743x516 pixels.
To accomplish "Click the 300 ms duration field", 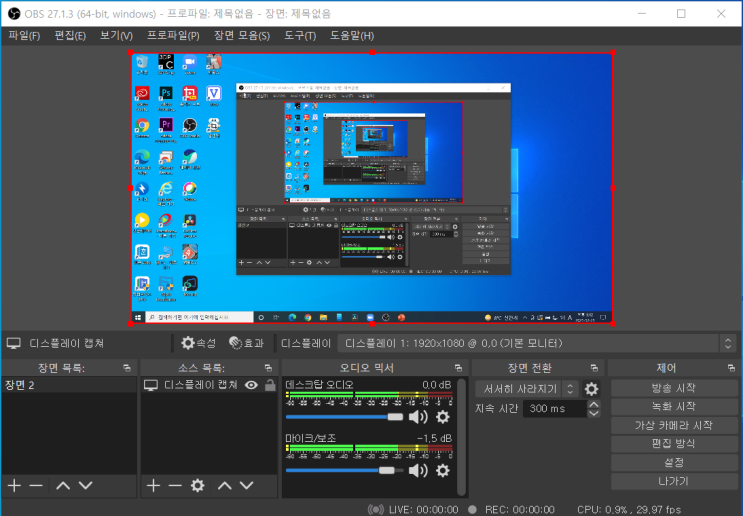I will click(x=555, y=408).
